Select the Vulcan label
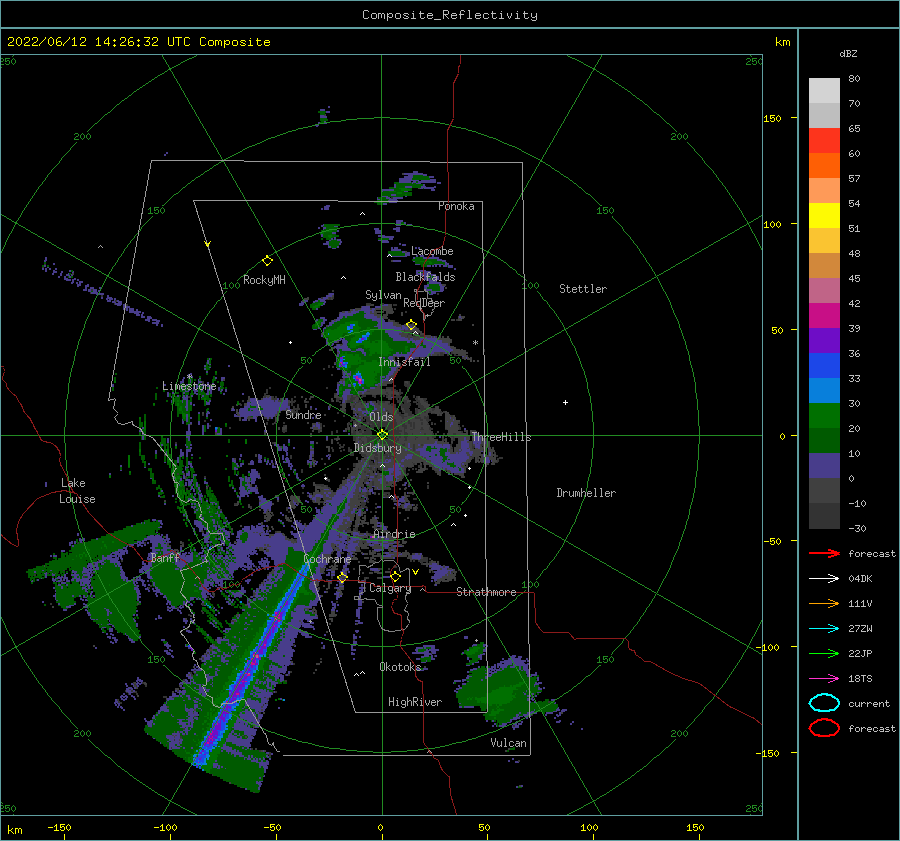Viewport: 900px width, 841px height. point(509,743)
